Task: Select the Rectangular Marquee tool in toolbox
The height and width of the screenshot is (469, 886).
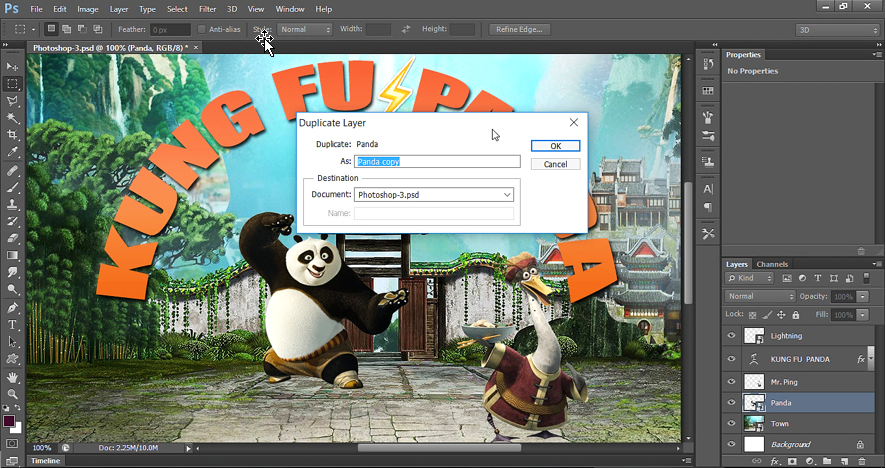Action: pos(12,84)
